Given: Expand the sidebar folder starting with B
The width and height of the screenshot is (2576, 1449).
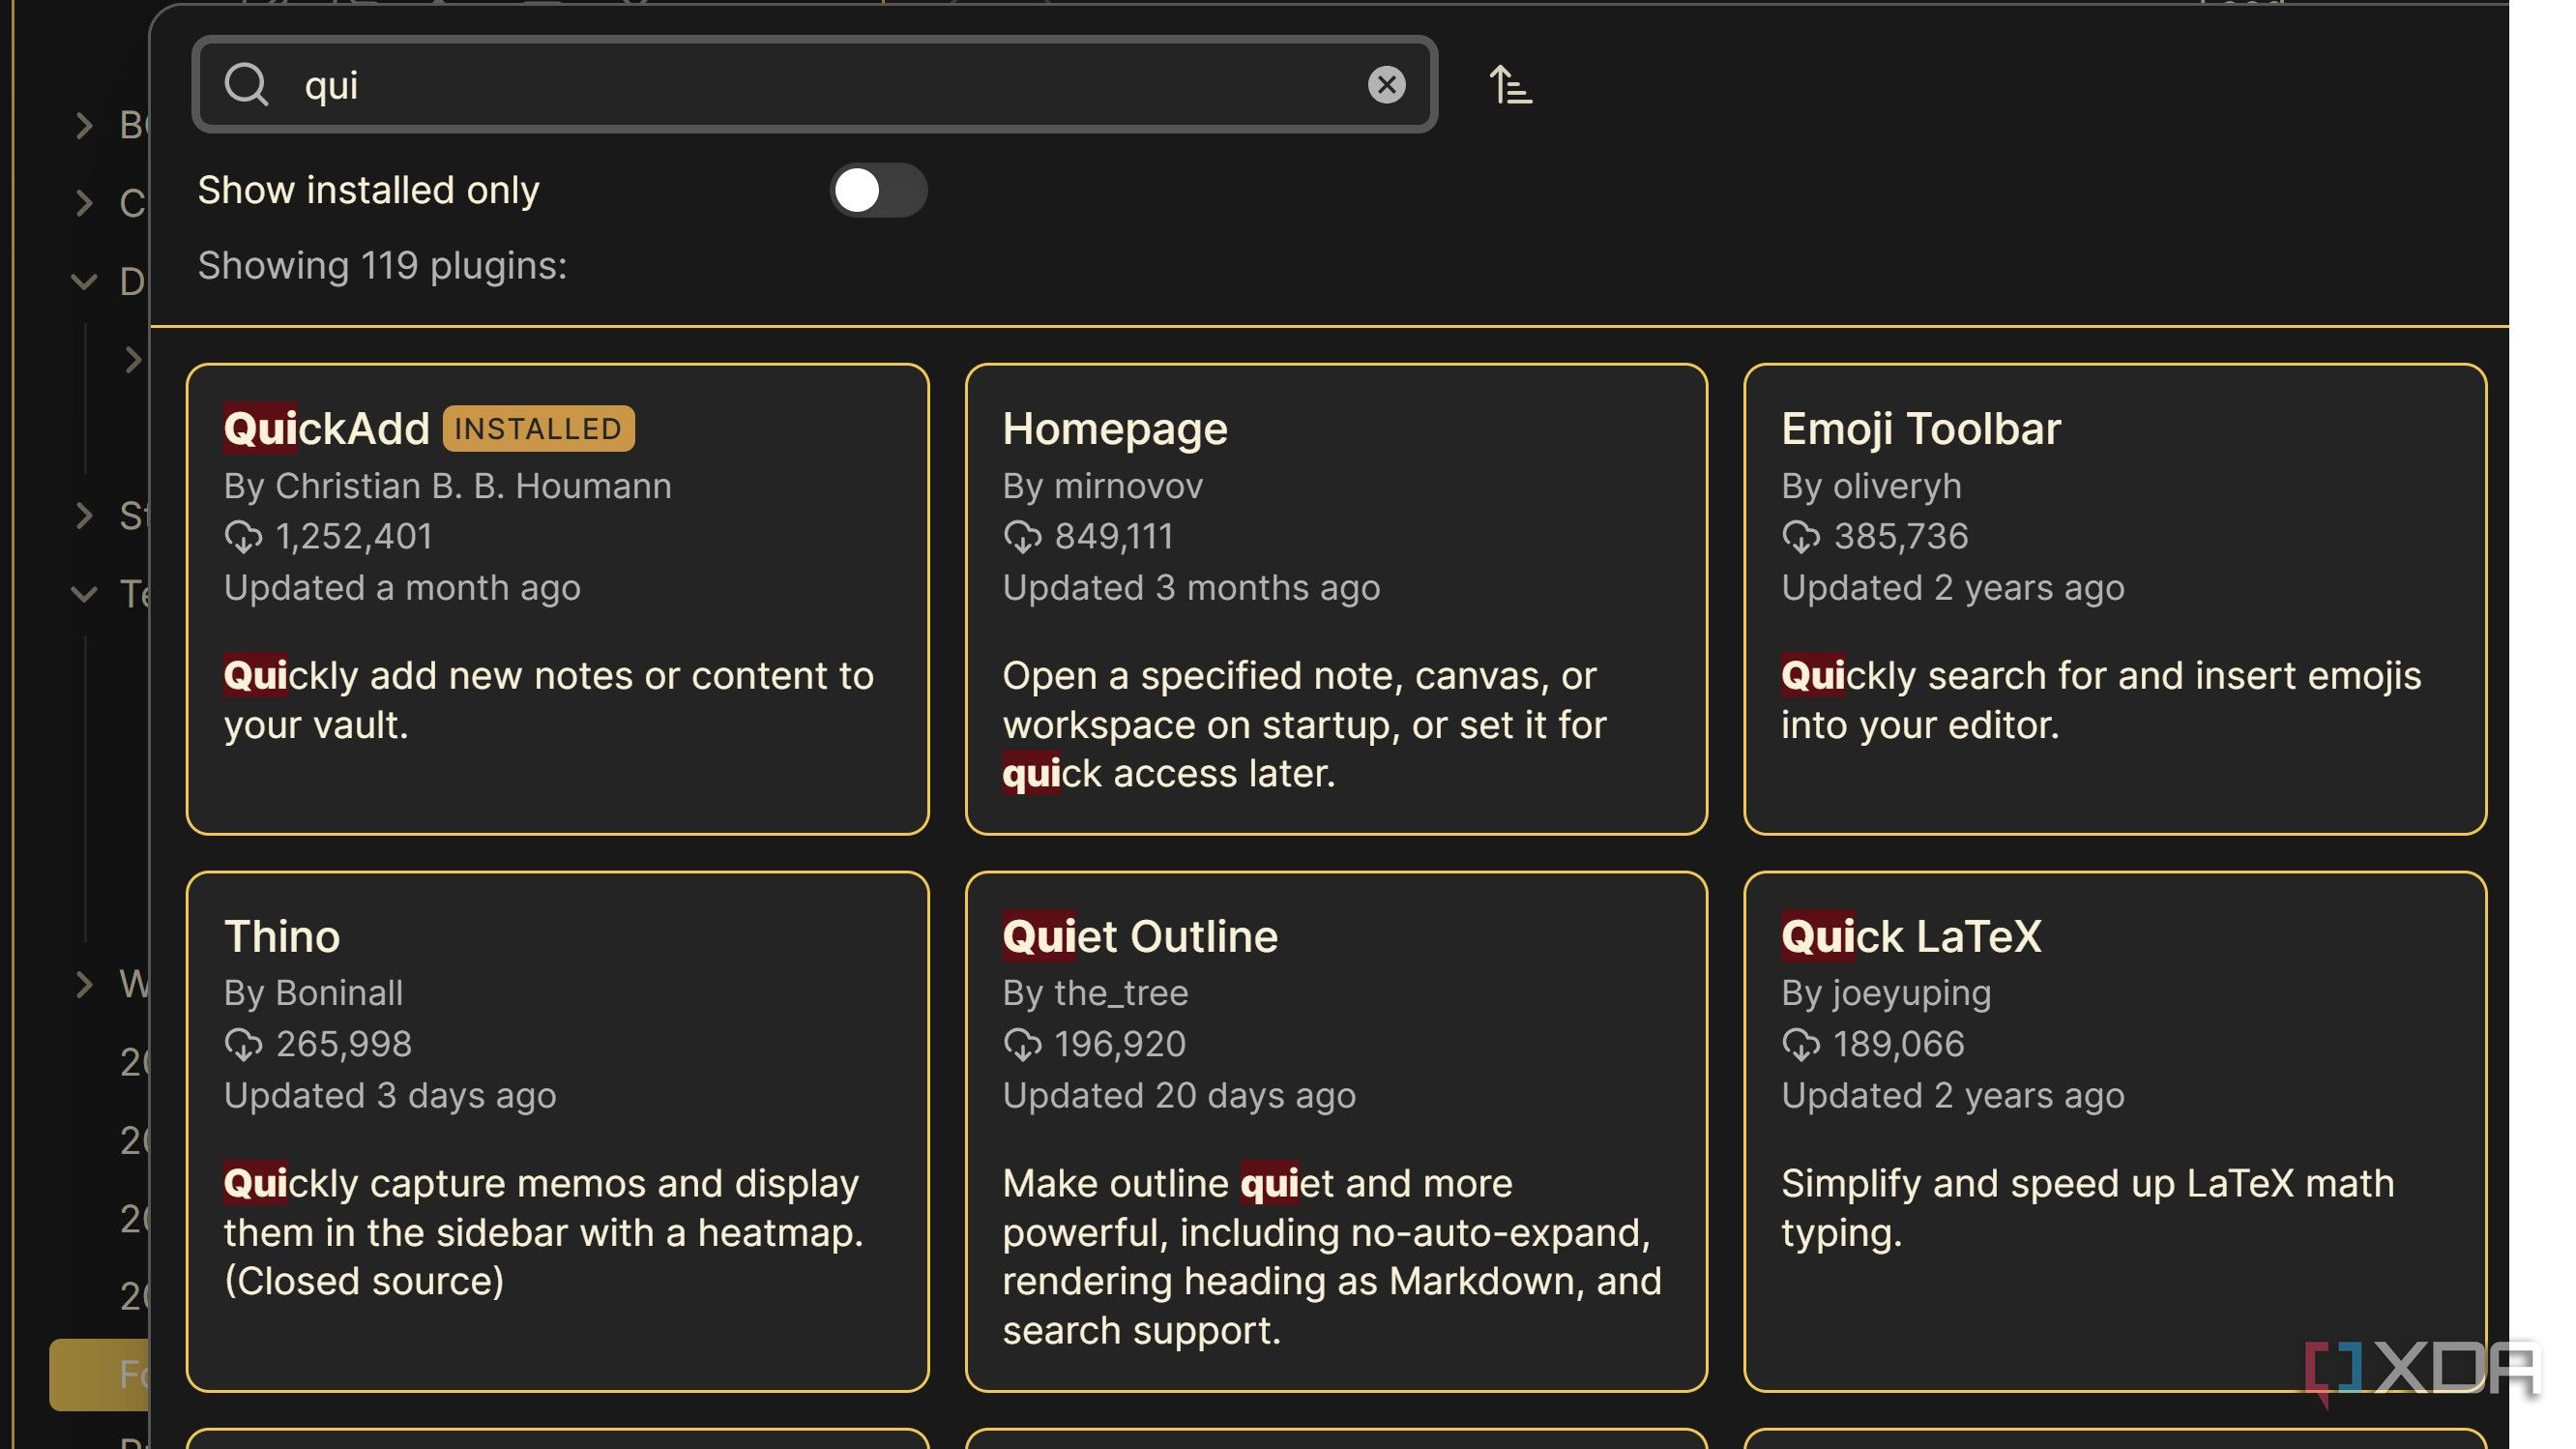Looking at the screenshot, I should (84, 126).
